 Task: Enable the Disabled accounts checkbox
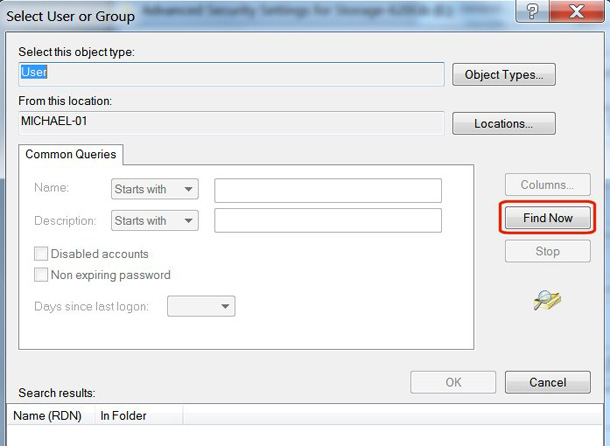tap(41, 254)
